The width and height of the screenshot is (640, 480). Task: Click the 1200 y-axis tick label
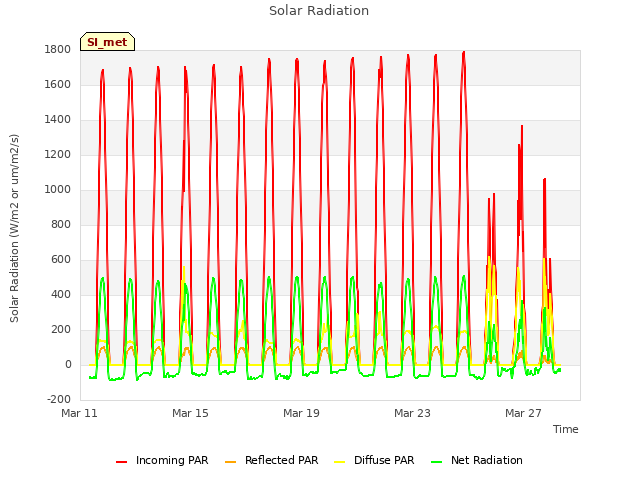(x=58, y=155)
